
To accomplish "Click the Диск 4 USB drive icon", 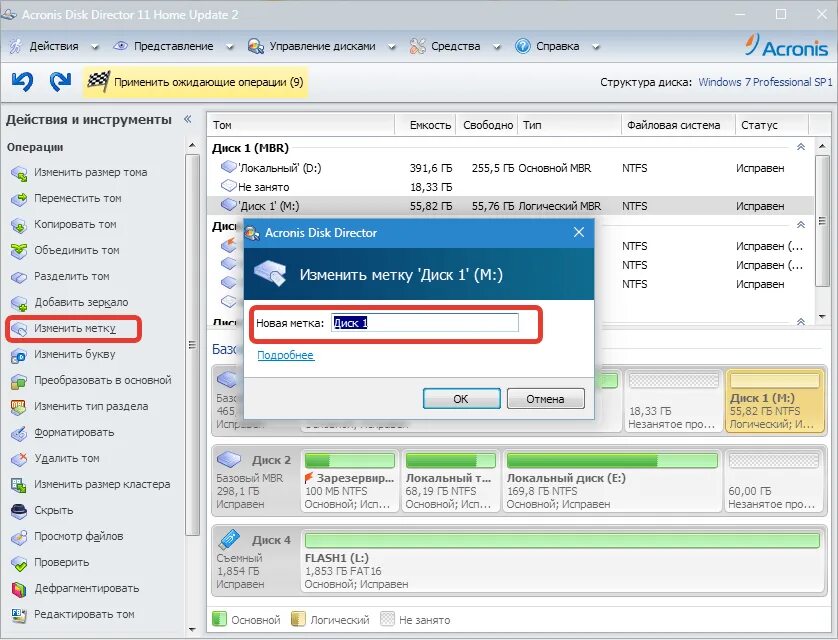I will click(229, 539).
